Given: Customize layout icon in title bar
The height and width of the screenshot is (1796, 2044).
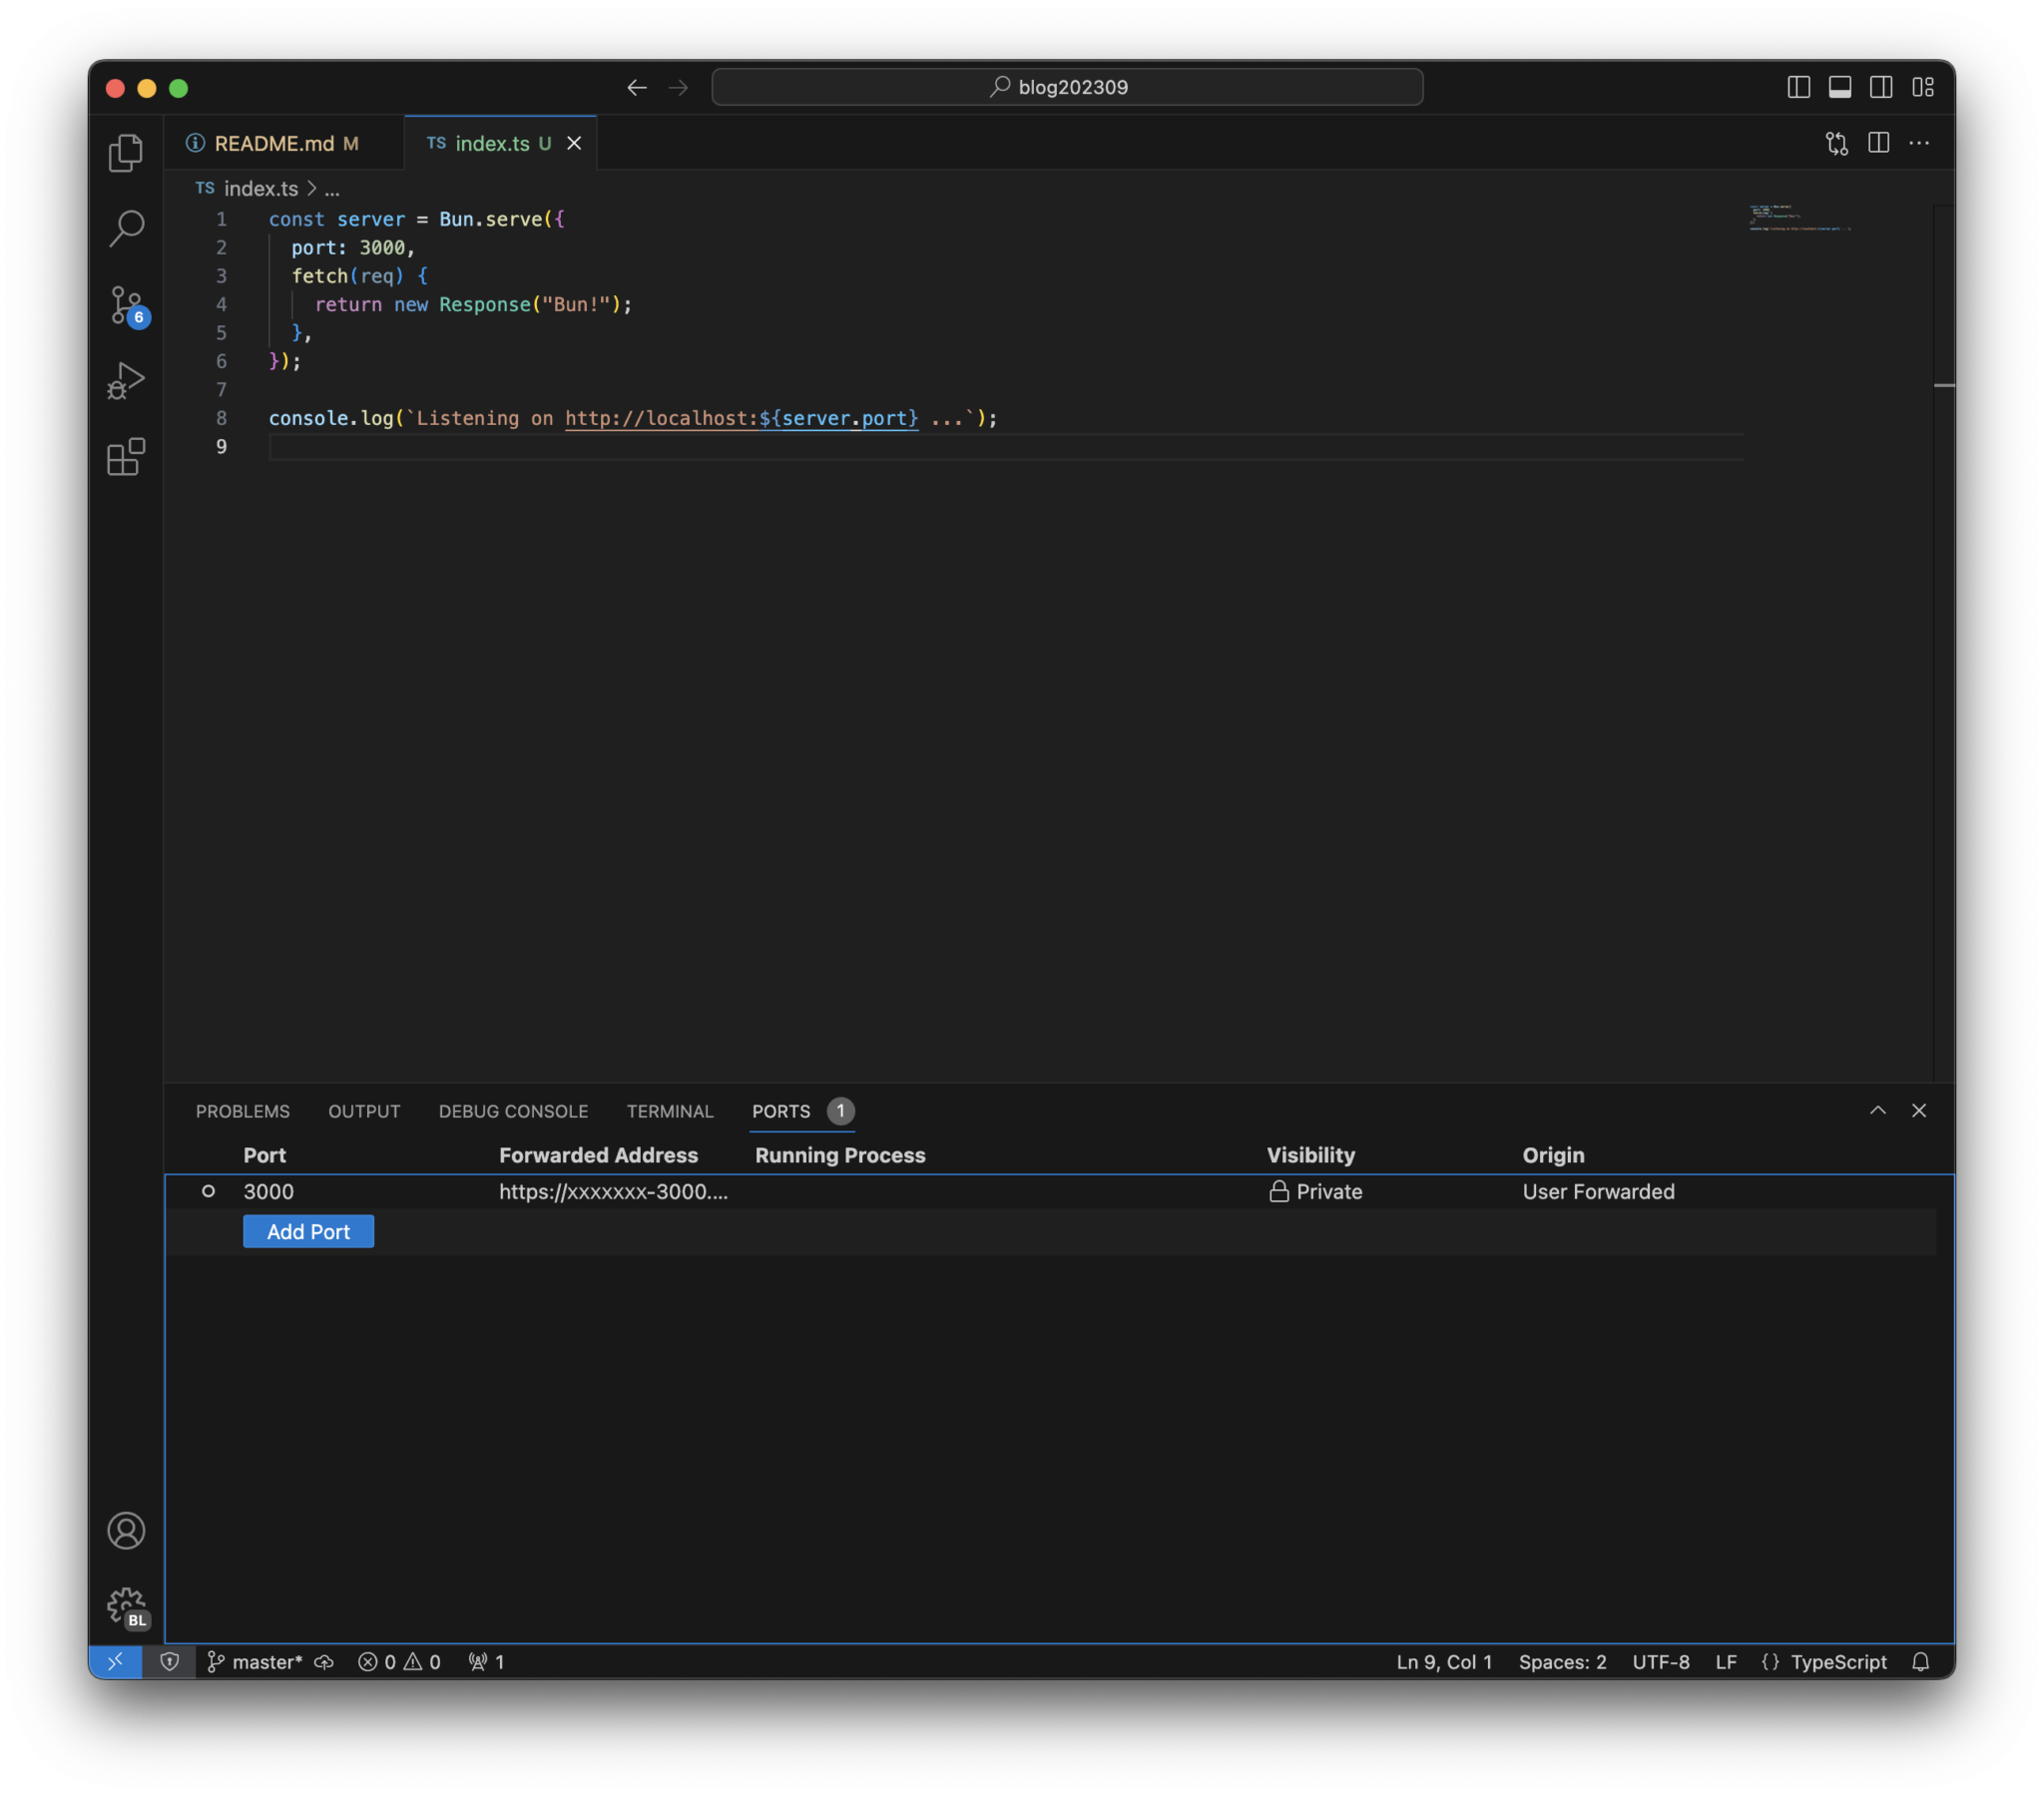Looking at the screenshot, I should (x=1922, y=87).
